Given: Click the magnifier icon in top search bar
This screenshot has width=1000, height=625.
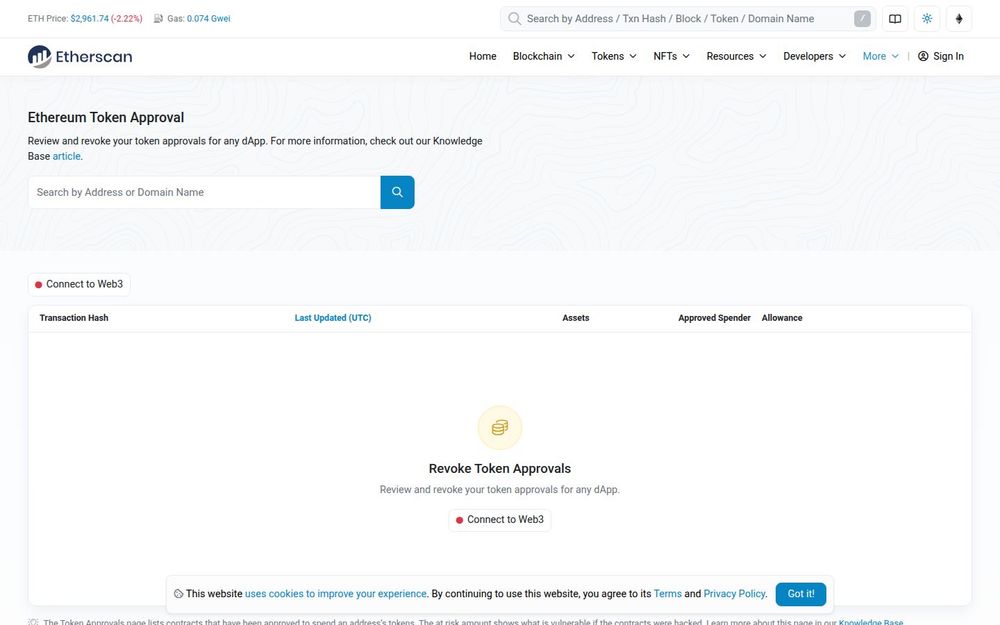Looking at the screenshot, I should pos(514,18).
